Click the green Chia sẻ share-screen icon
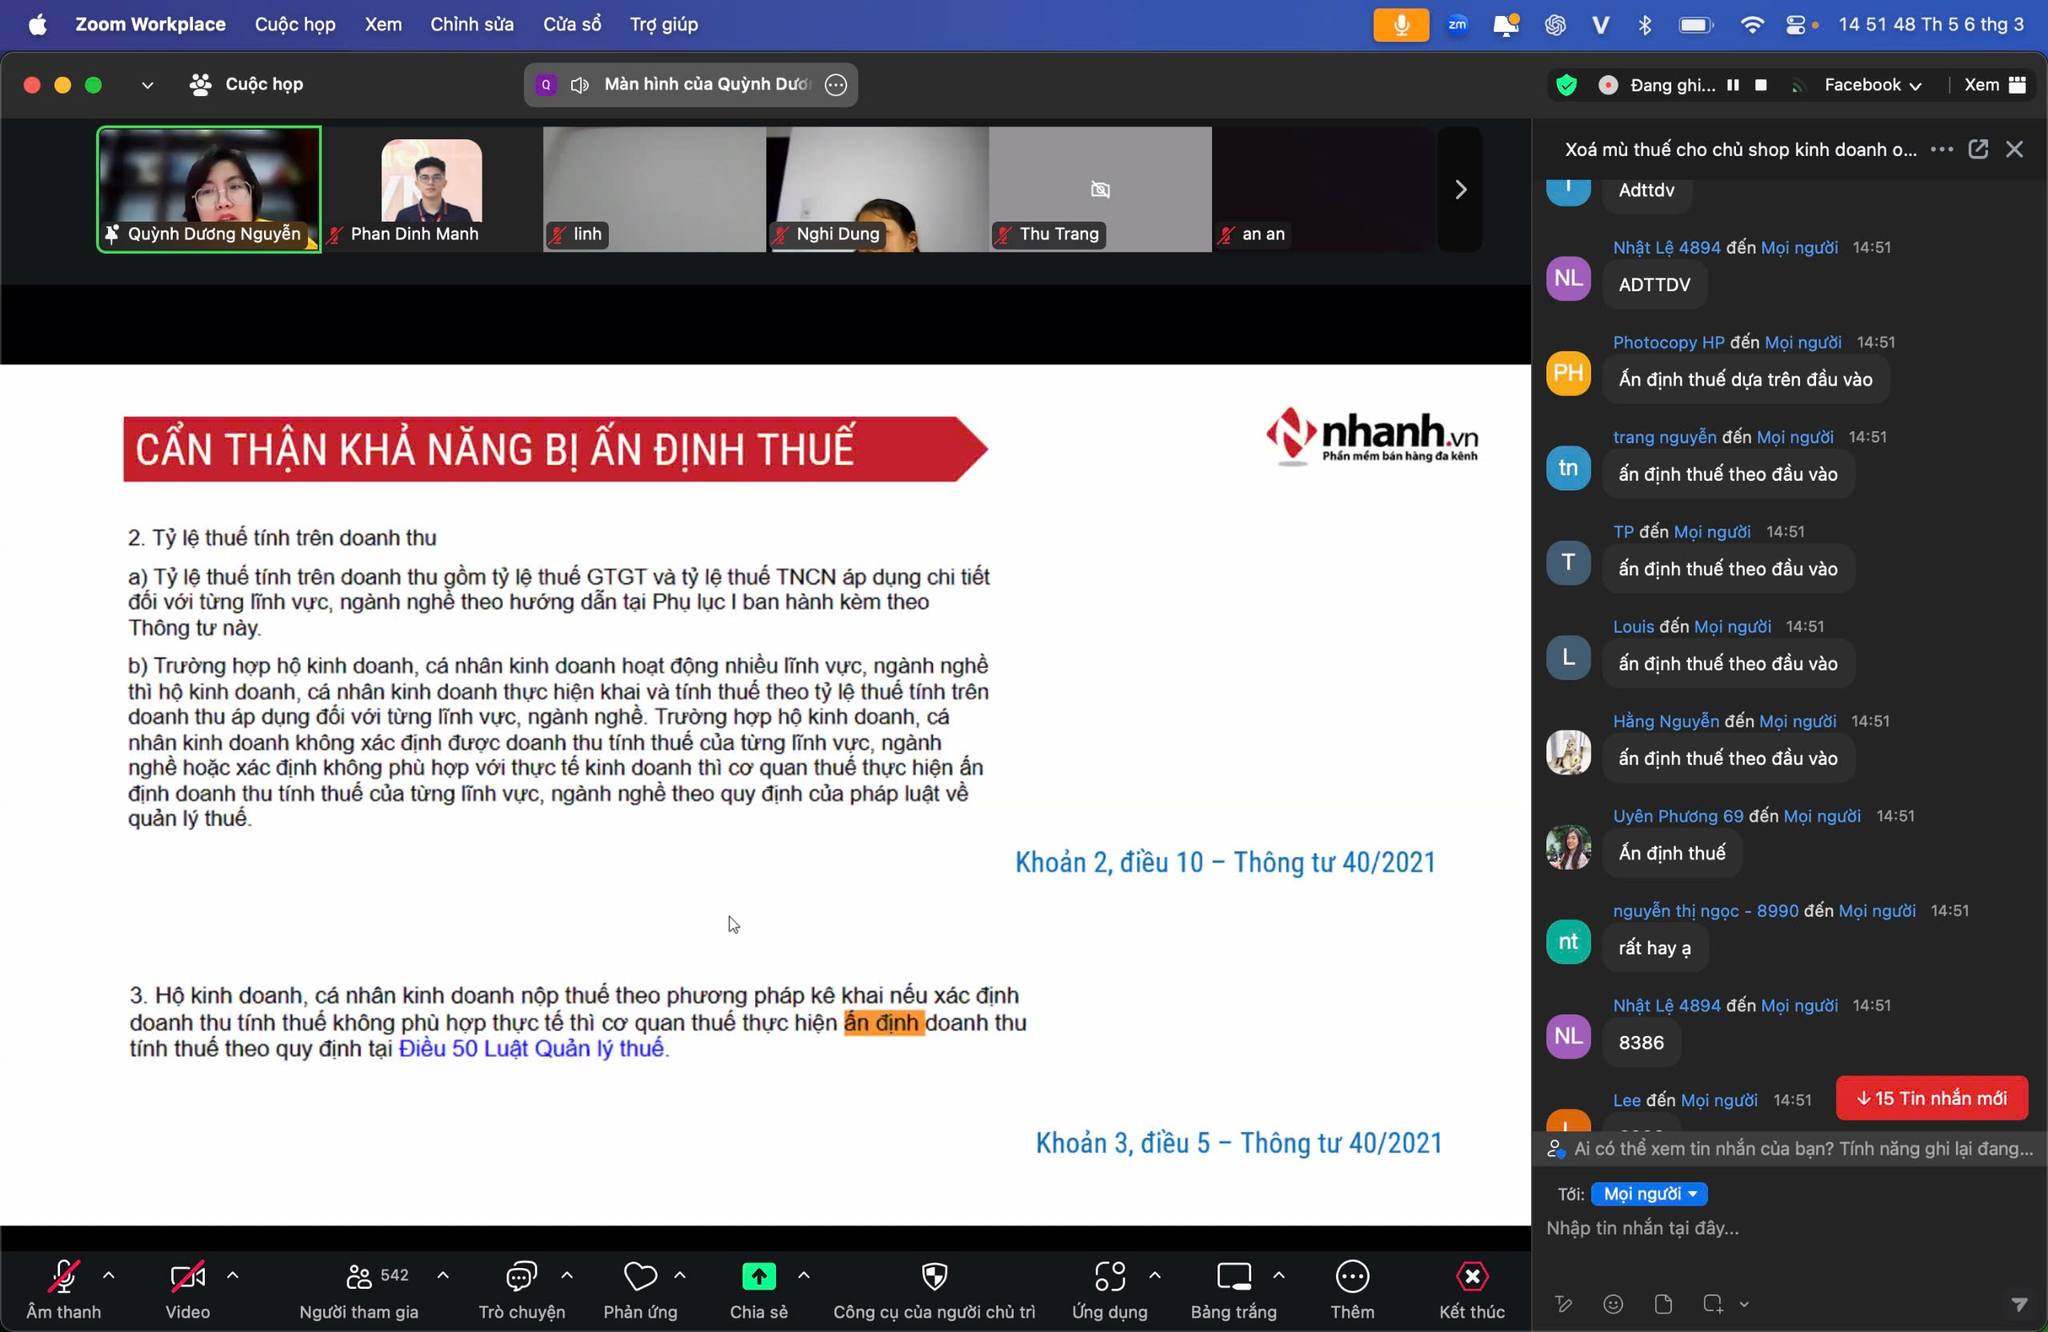 click(758, 1277)
